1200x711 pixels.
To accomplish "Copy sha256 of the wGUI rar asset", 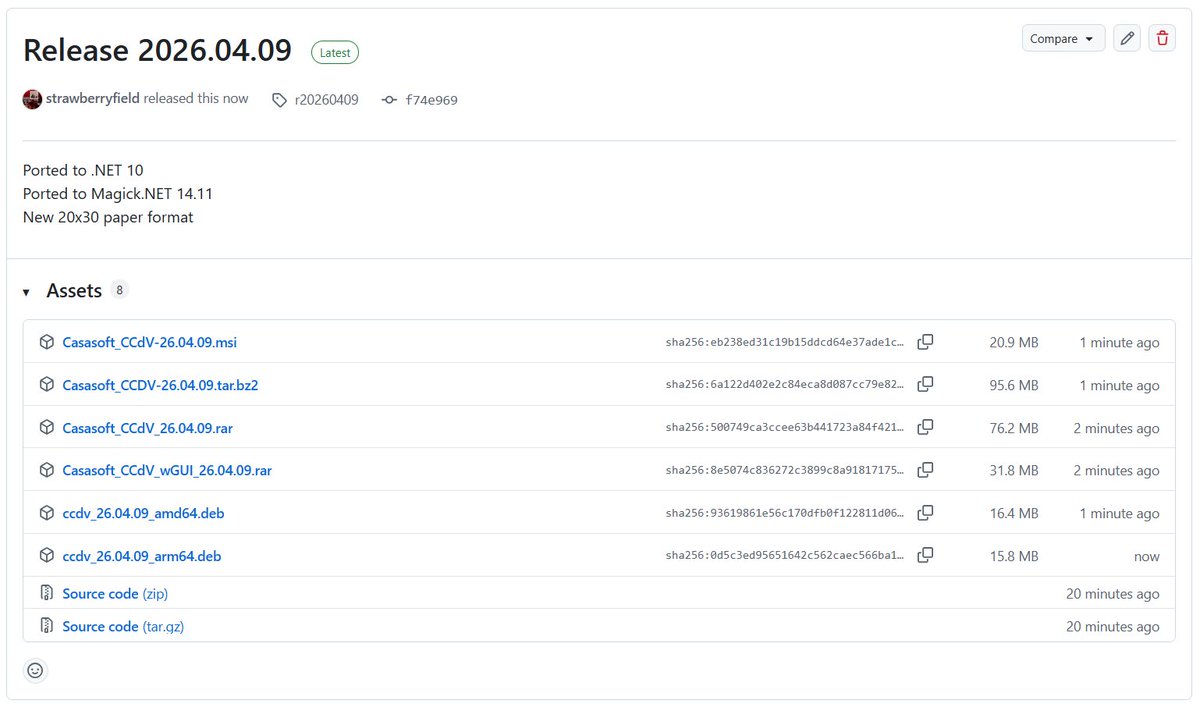I will pos(926,470).
